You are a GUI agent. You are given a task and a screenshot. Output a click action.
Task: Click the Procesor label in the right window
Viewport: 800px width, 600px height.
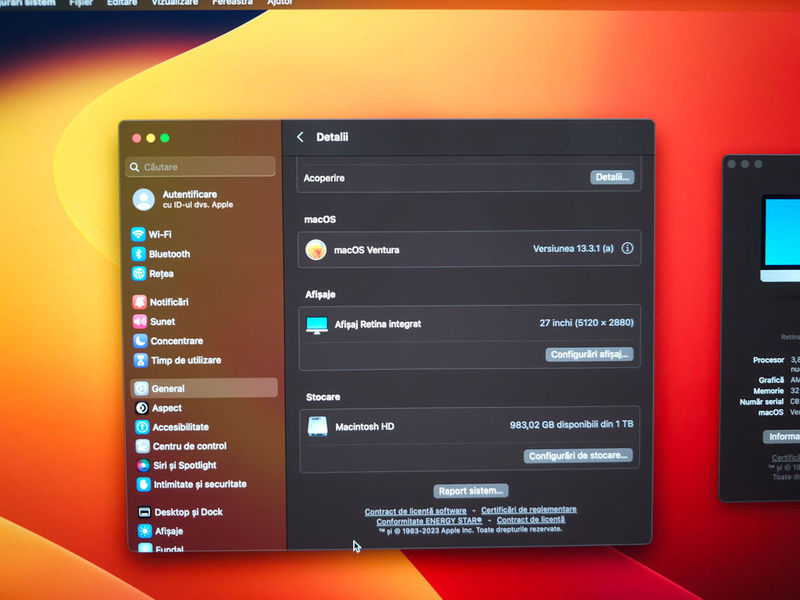pyautogui.click(x=768, y=360)
